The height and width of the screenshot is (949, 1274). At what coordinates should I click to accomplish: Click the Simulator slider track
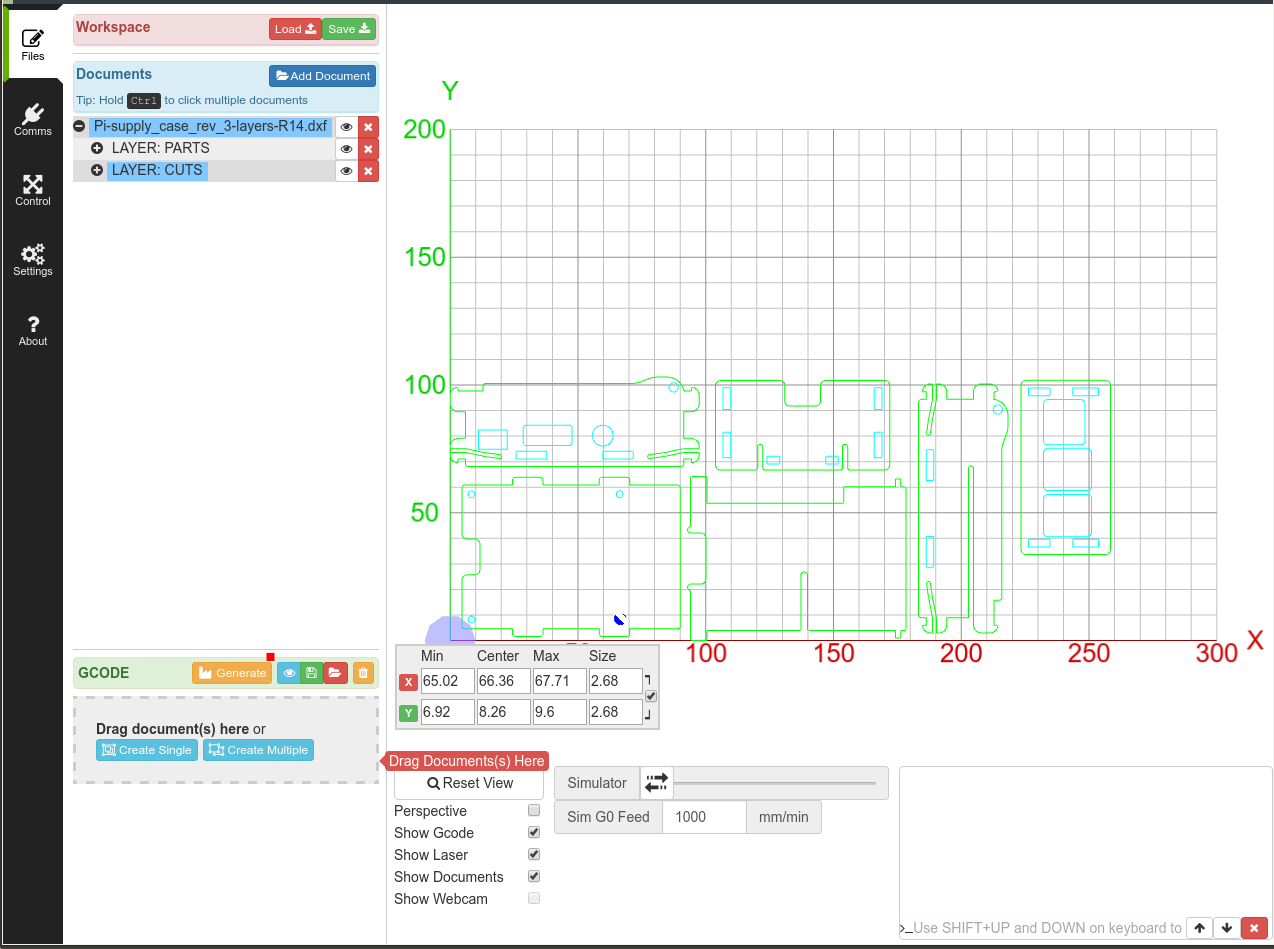(775, 783)
